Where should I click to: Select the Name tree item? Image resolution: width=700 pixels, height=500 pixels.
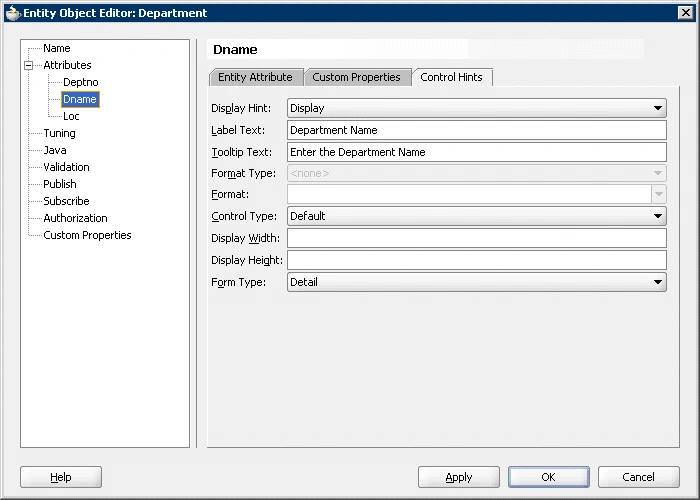(57, 48)
